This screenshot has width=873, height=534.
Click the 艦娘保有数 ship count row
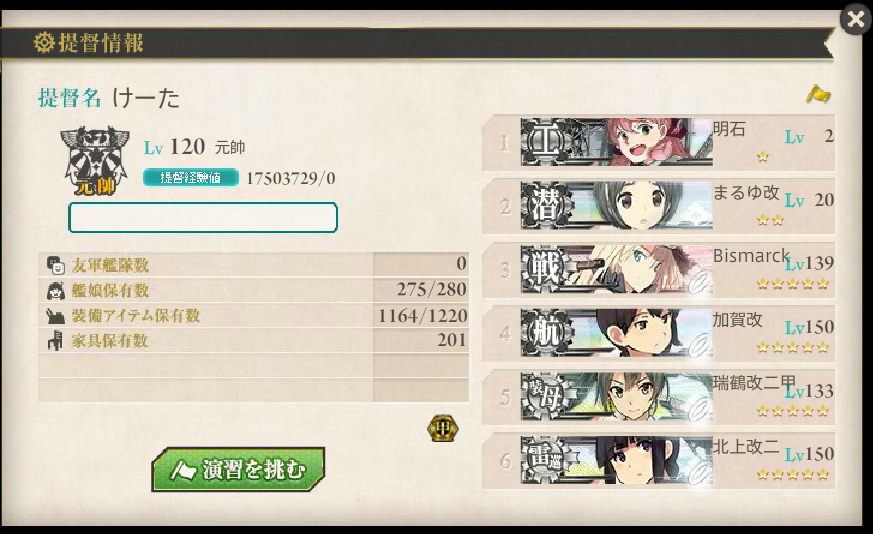[253, 290]
